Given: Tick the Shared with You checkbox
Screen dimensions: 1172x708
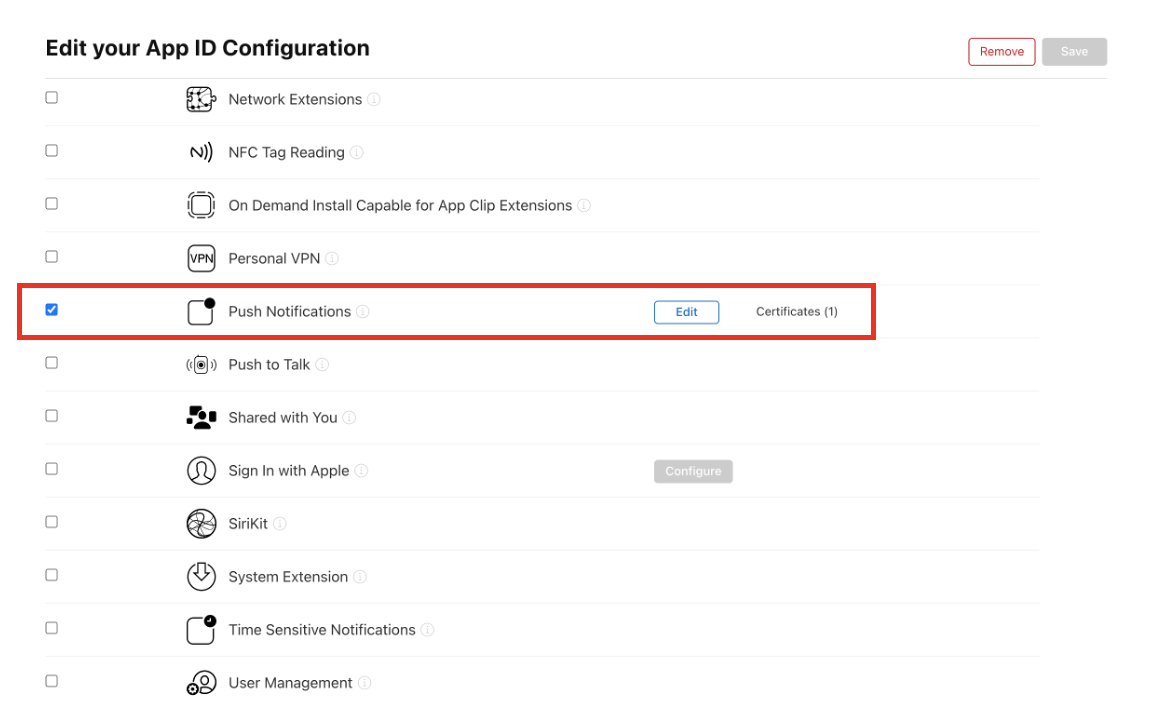Looking at the screenshot, I should coord(52,416).
